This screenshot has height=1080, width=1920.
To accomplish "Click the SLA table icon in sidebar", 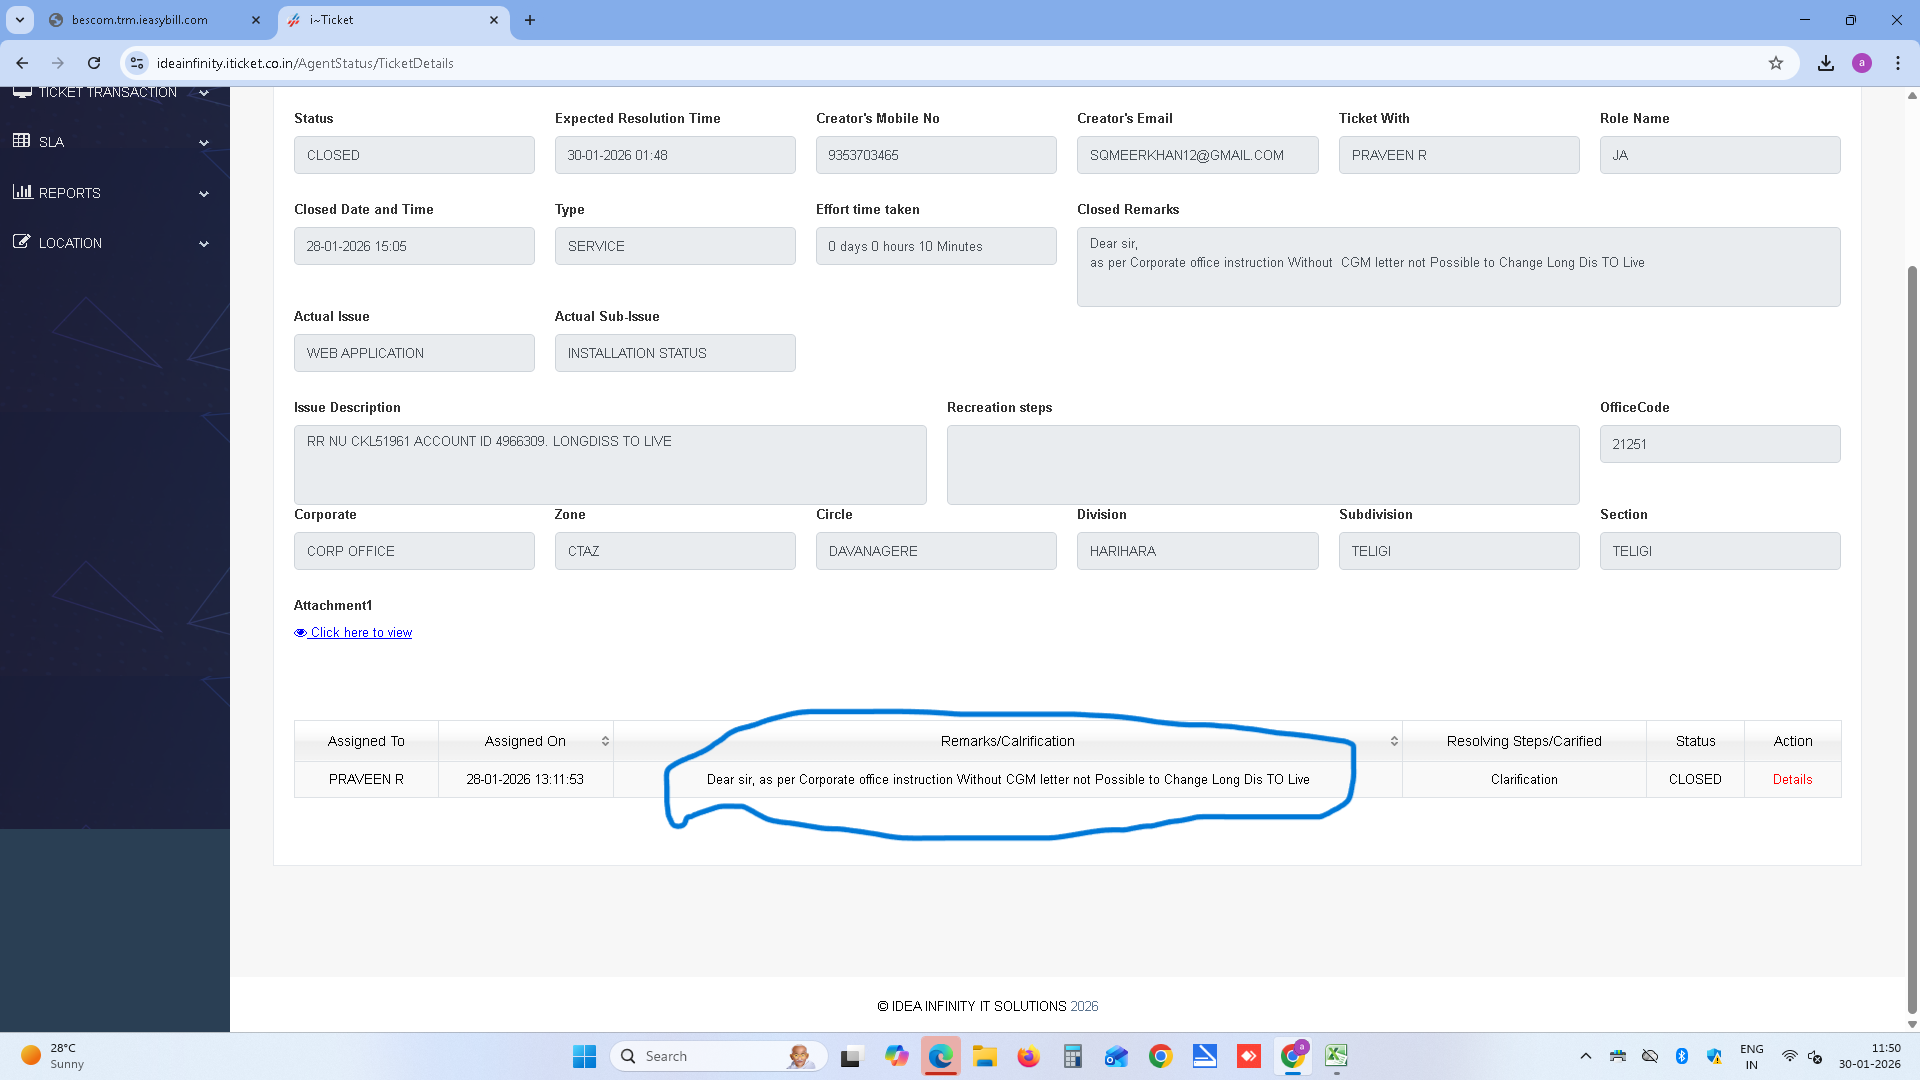I will [x=22, y=141].
